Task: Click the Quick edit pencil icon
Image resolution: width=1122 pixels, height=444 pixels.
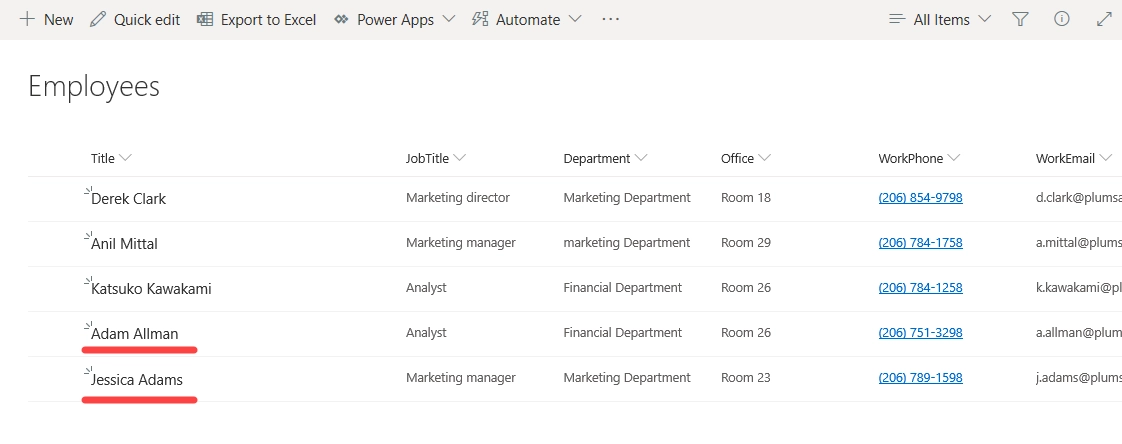Action: pyautogui.click(x=97, y=19)
